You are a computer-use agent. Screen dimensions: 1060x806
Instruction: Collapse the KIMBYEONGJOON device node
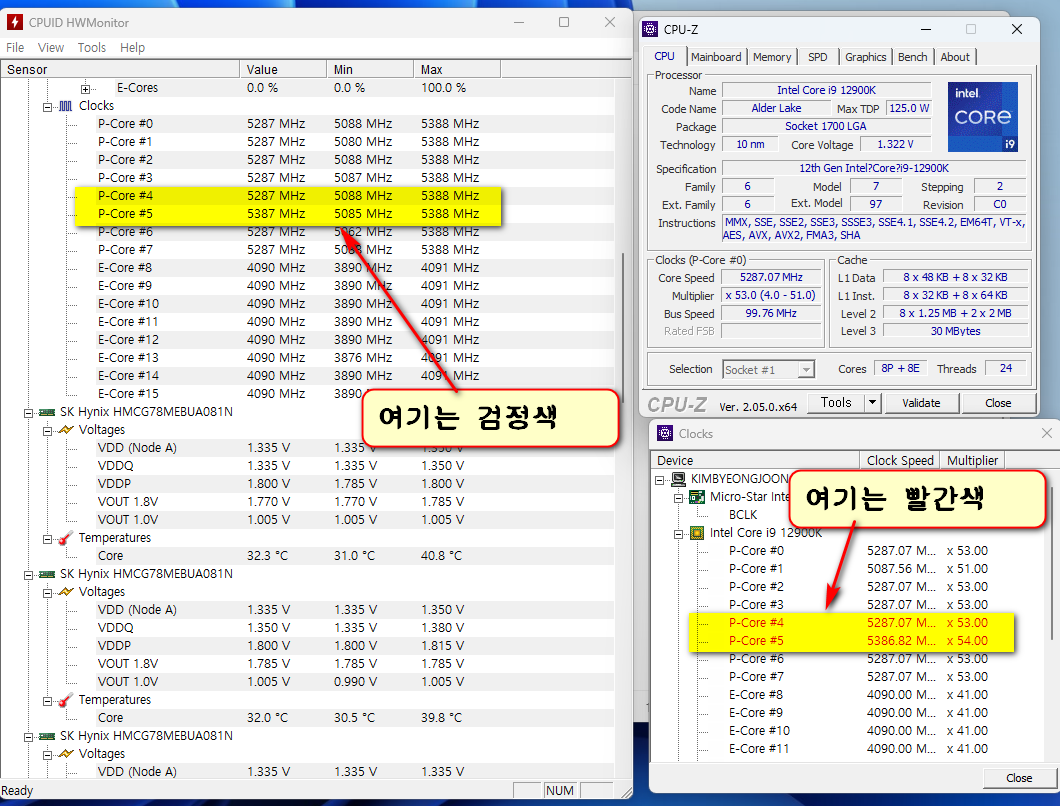[660, 480]
